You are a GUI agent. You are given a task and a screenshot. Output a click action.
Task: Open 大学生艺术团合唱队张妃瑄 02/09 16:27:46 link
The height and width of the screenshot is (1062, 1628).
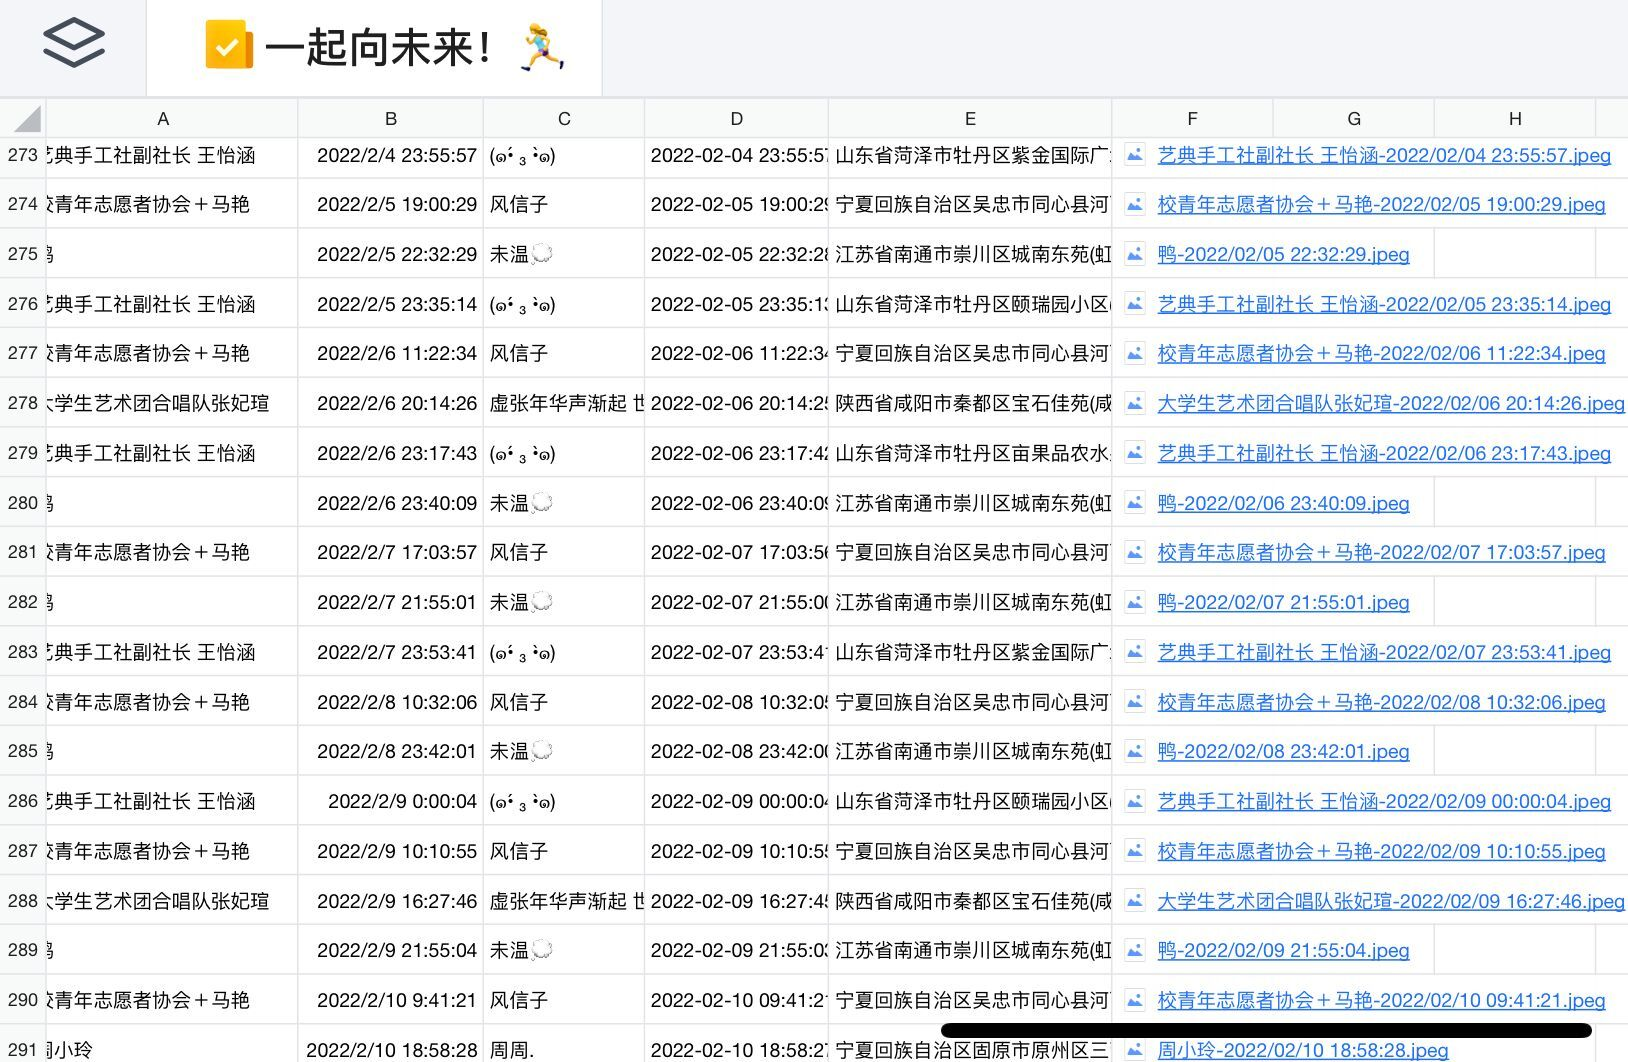1390,901
